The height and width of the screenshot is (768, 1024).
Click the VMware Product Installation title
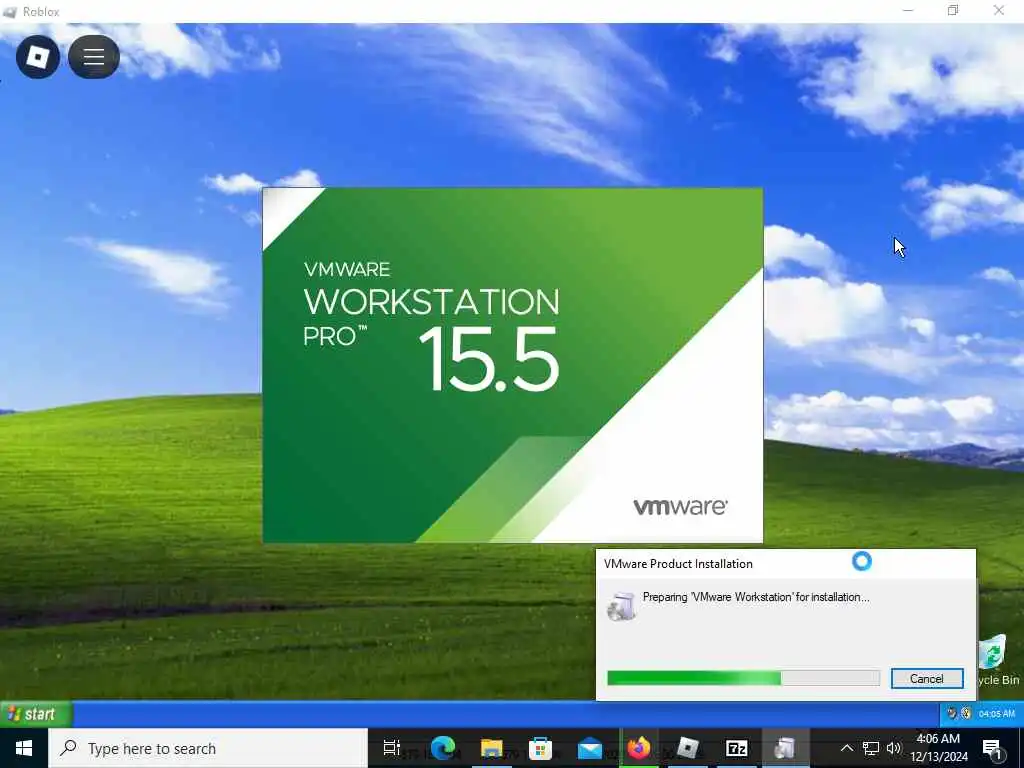coord(678,564)
